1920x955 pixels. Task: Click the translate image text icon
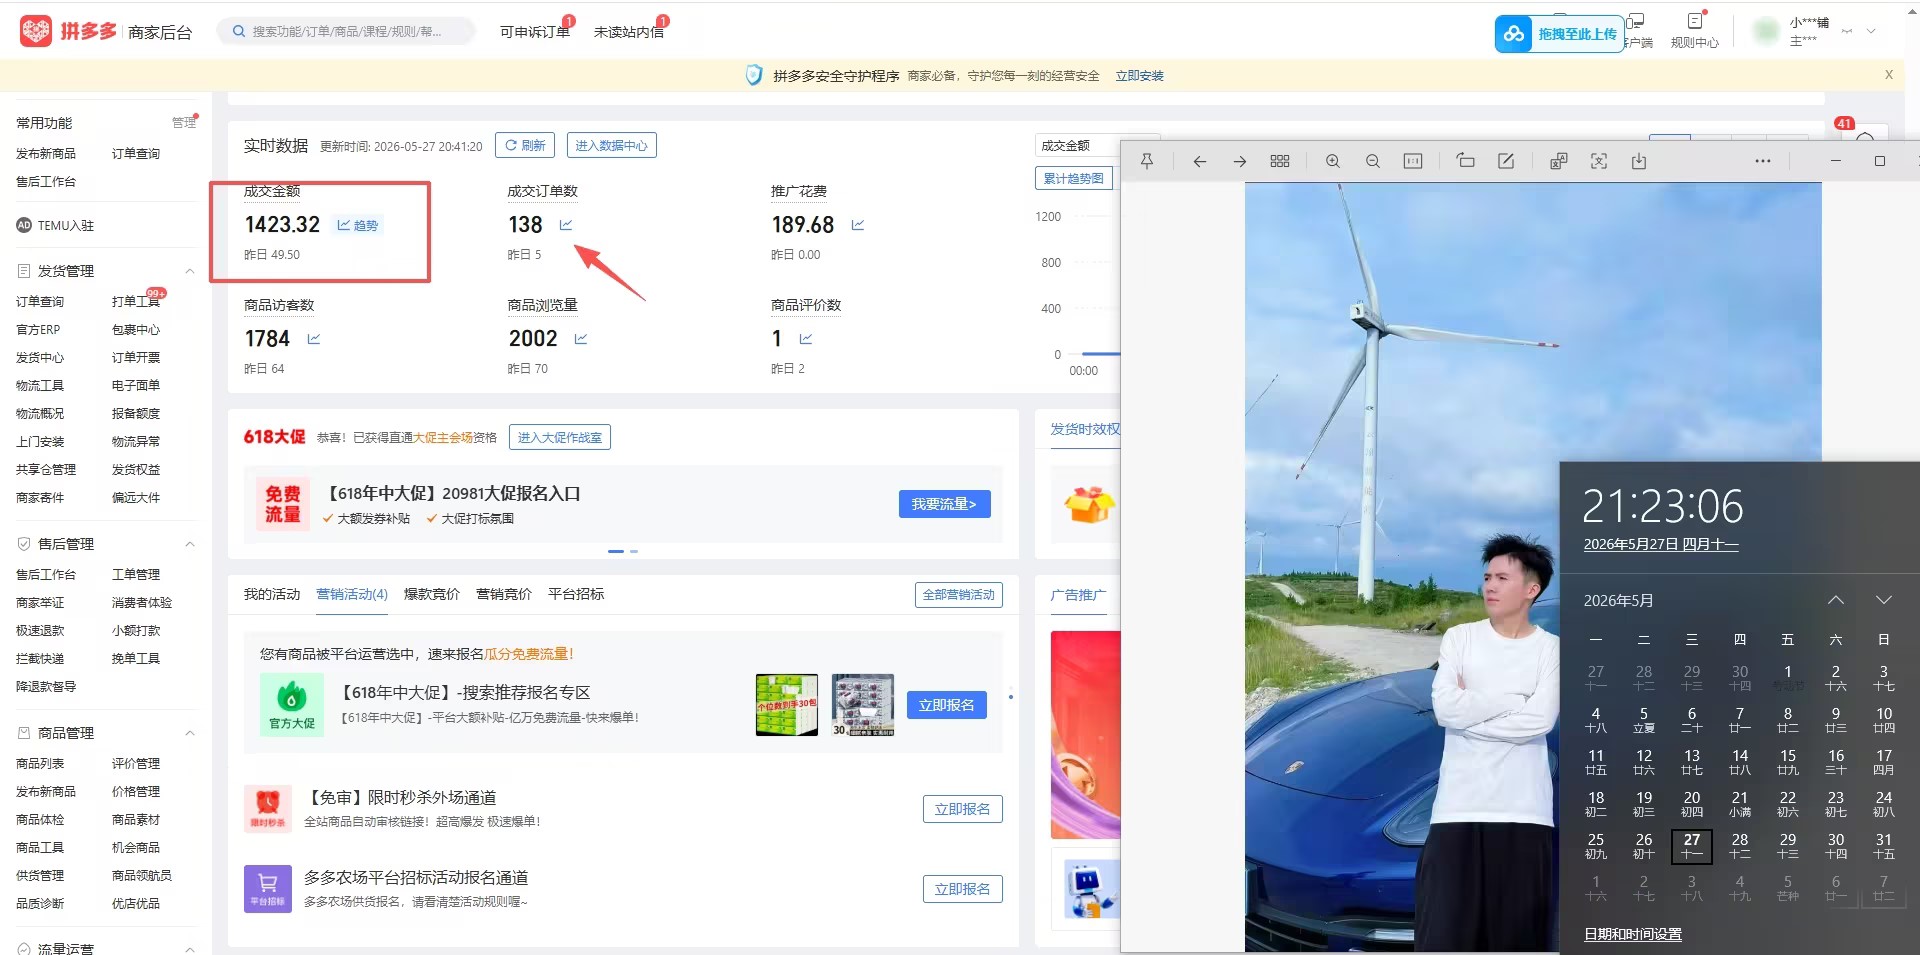pyautogui.click(x=1558, y=161)
